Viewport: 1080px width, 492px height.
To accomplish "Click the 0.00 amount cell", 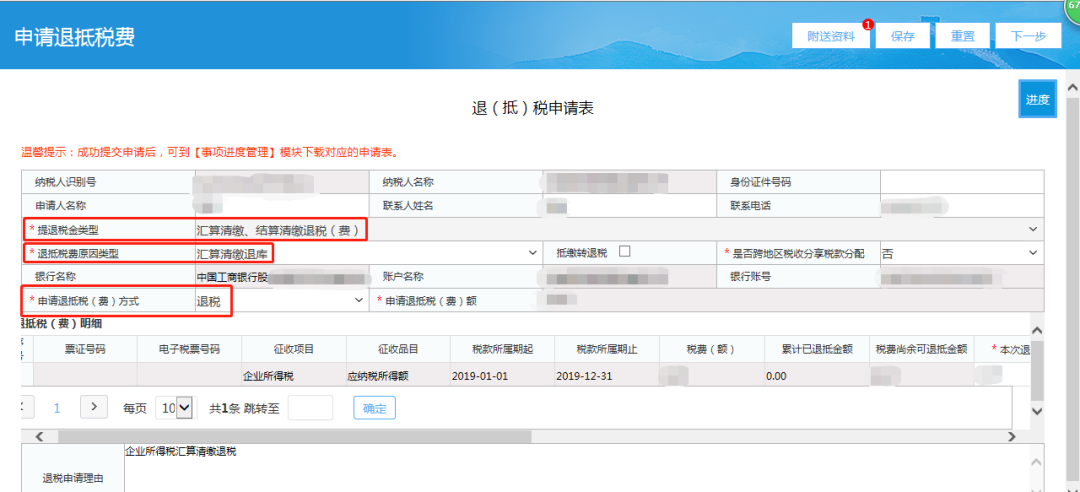I will (816, 376).
